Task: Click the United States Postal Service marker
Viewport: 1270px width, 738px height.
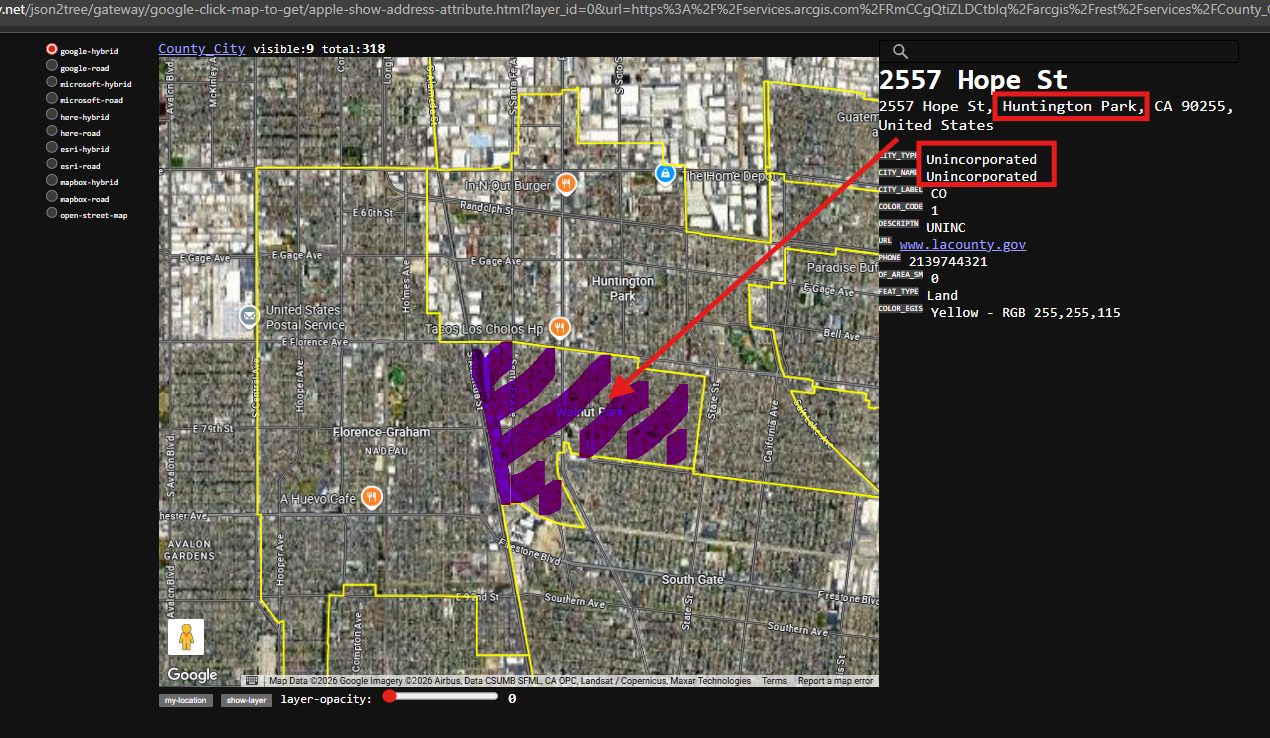Action: point(248,317)
